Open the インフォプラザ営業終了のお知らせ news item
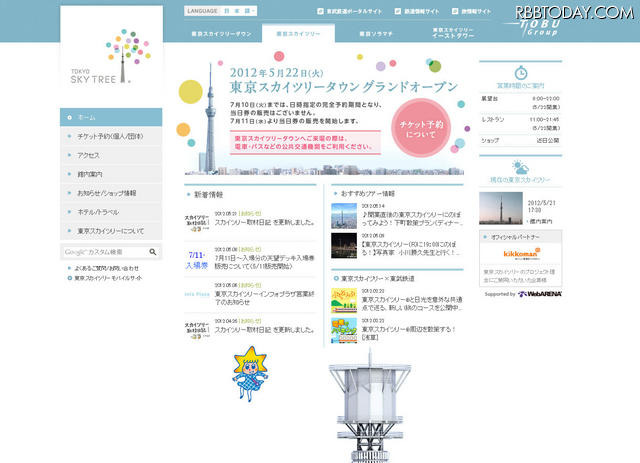This screenshot has height=463, width=640. click(x=264, y=298)
